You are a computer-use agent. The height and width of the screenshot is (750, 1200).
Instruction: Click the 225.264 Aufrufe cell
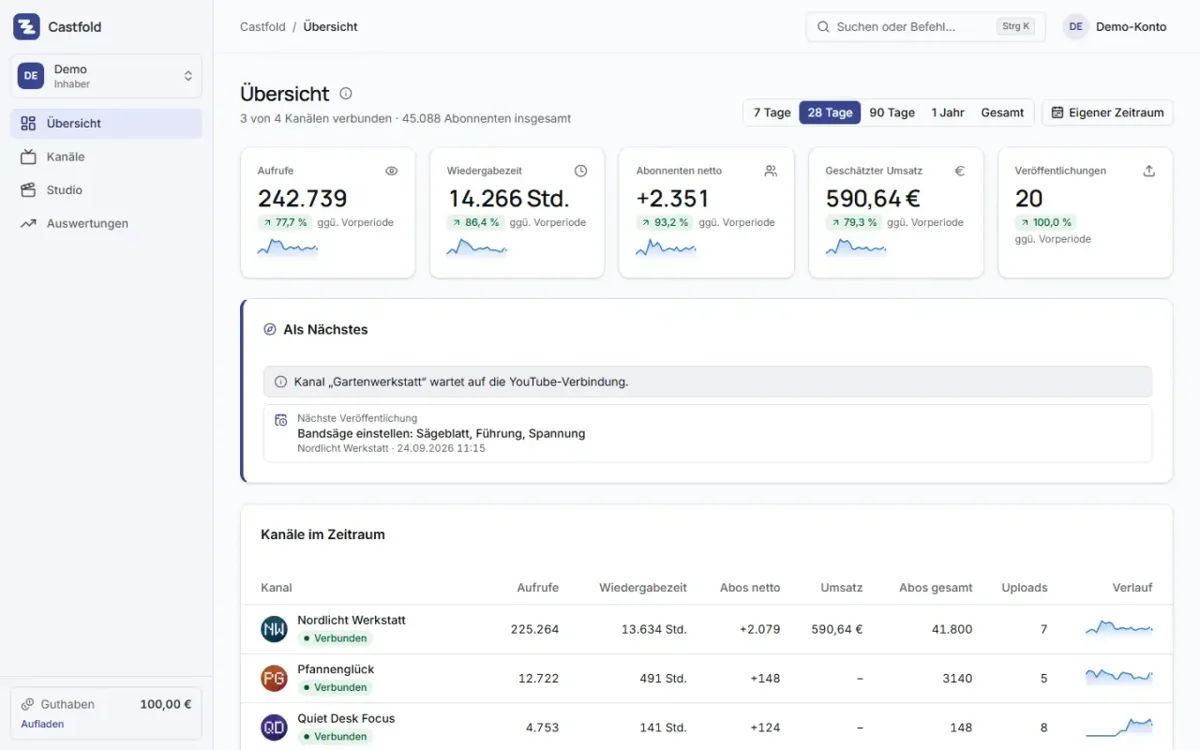(x=535, y=630)
